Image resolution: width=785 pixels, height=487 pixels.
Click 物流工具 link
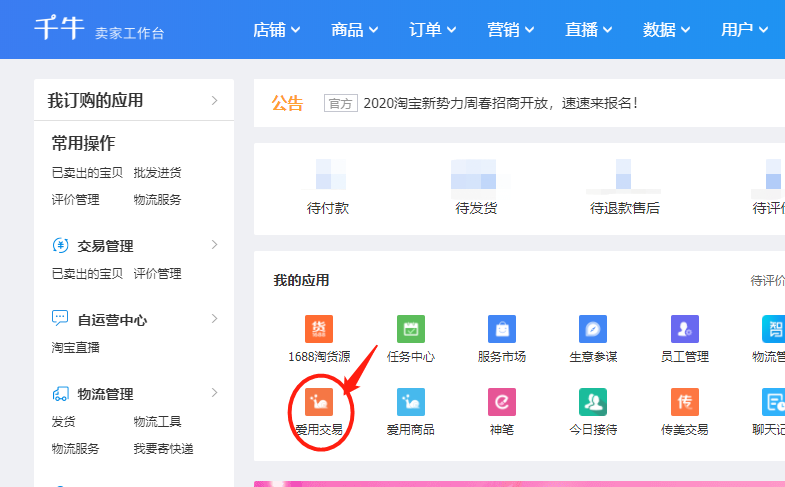pos(157,421)
